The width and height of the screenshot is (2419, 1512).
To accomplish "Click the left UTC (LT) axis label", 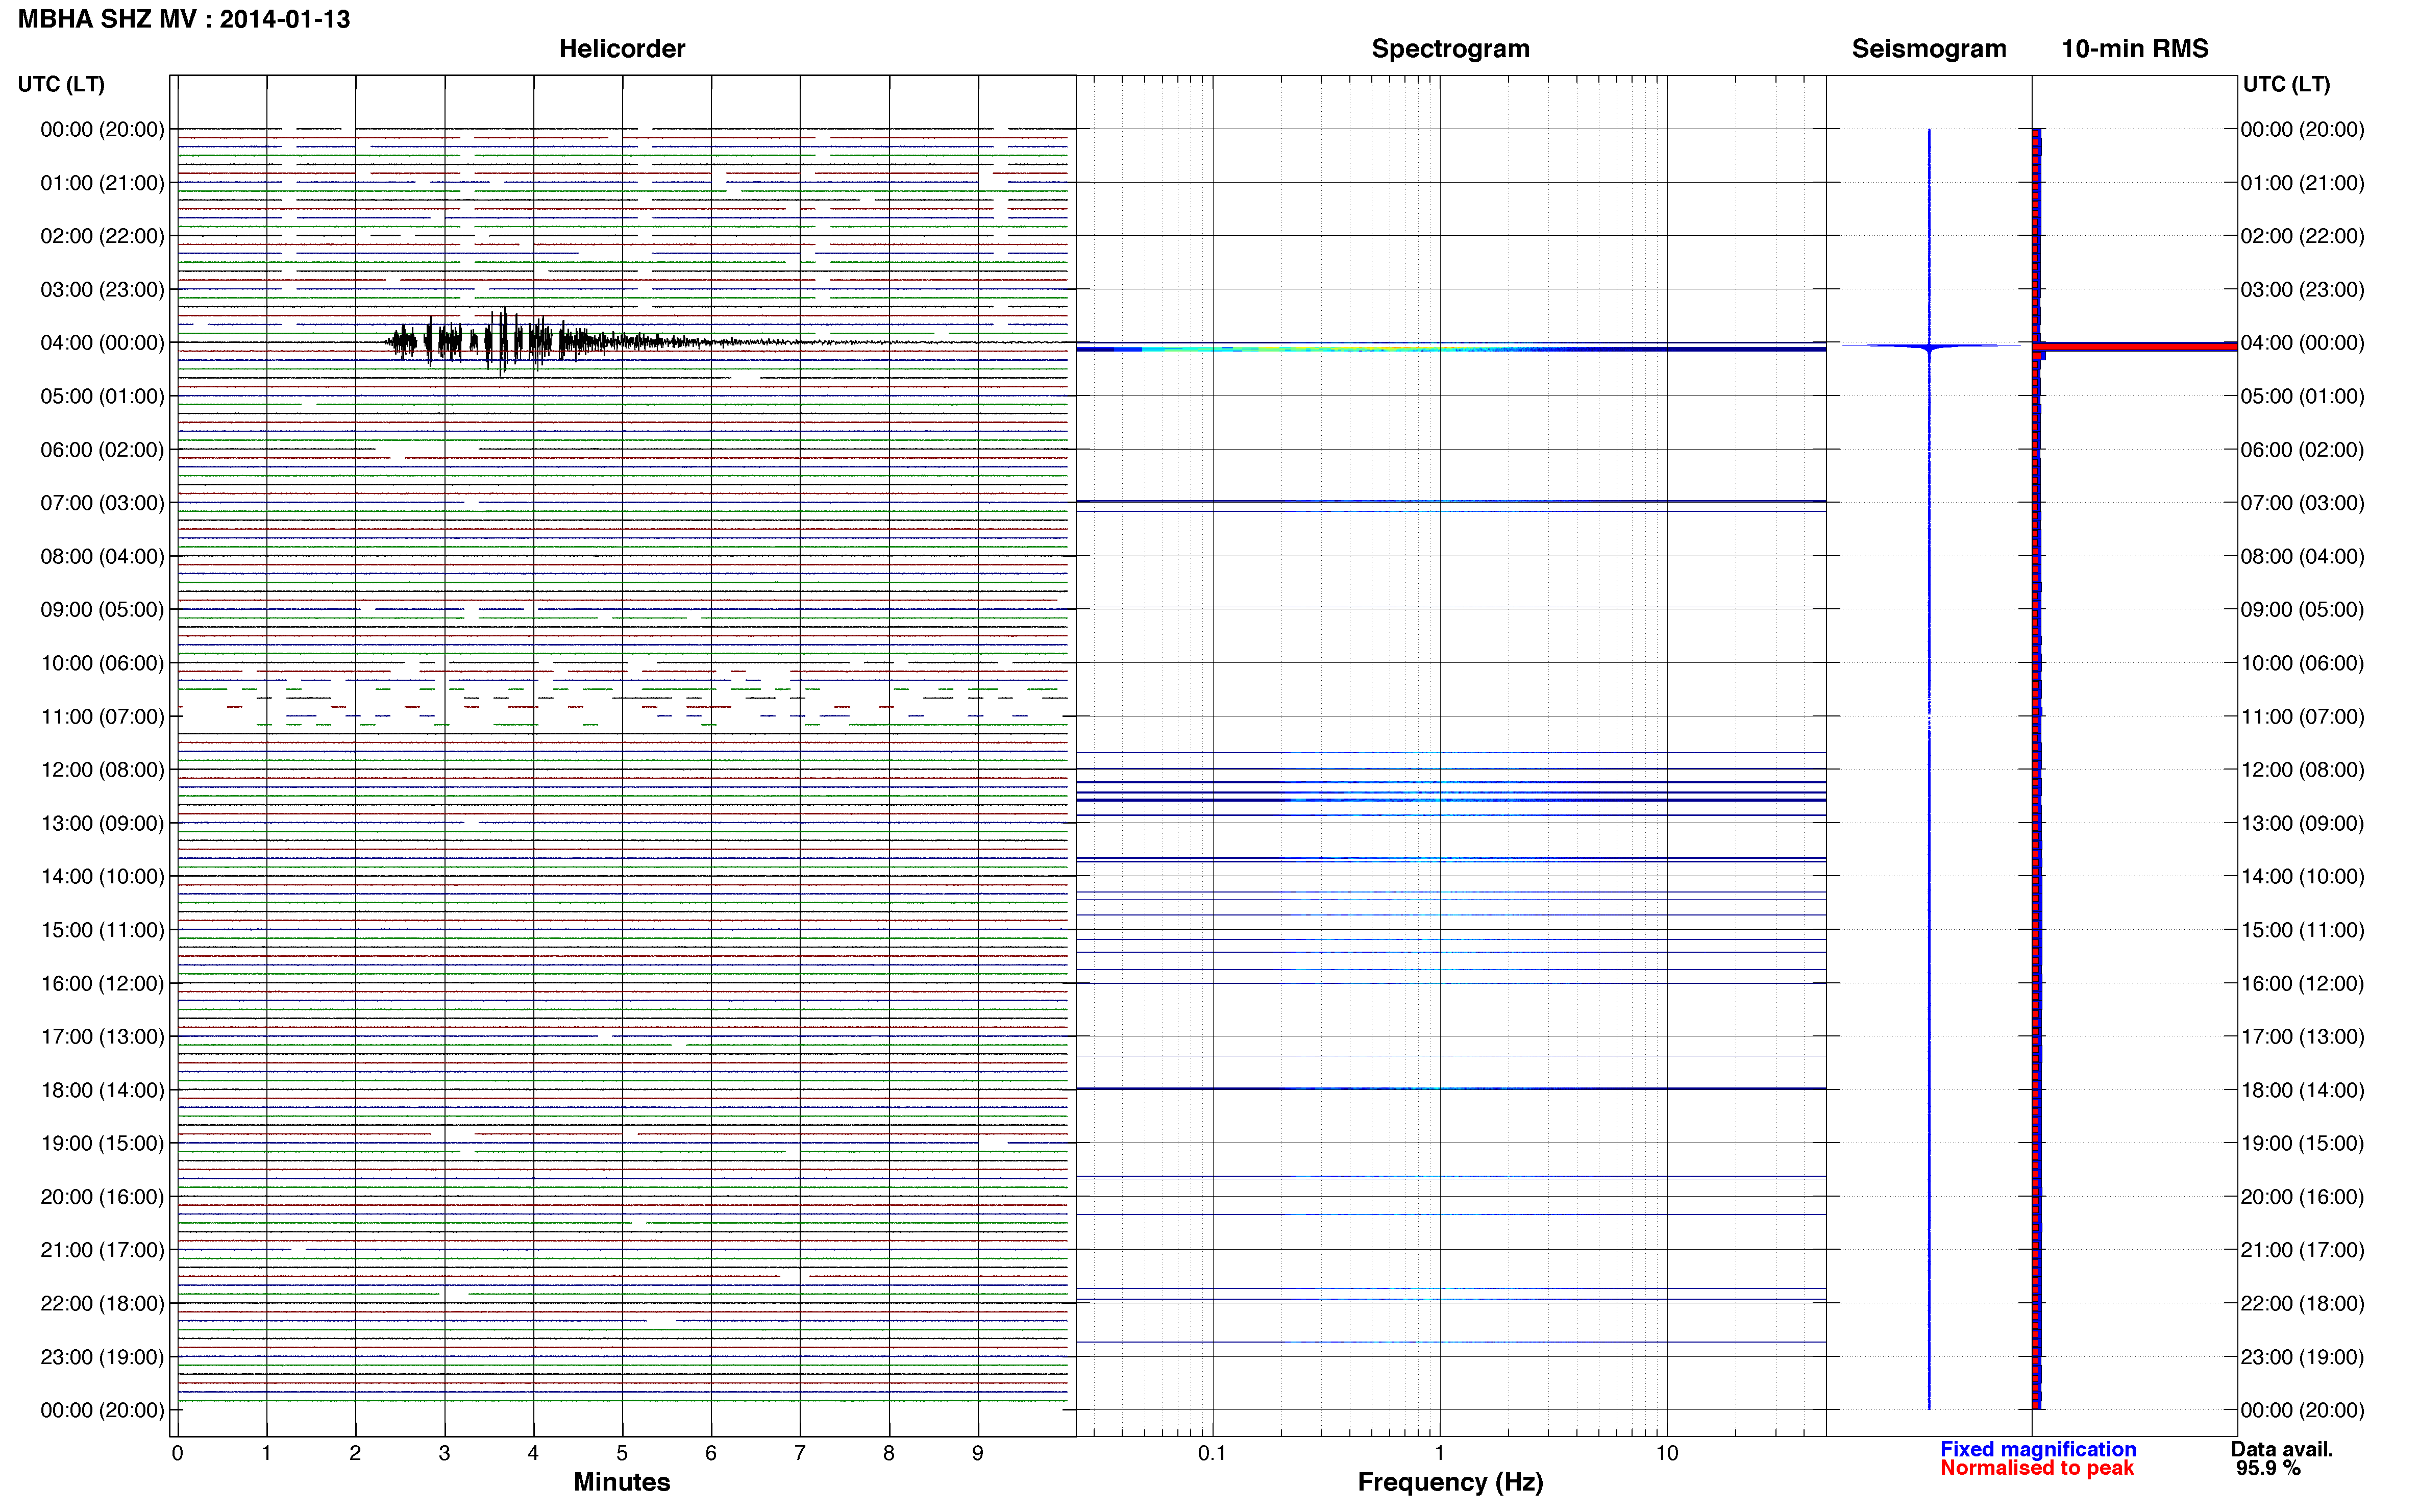I will pyautogui.click(x=61, y=84).
